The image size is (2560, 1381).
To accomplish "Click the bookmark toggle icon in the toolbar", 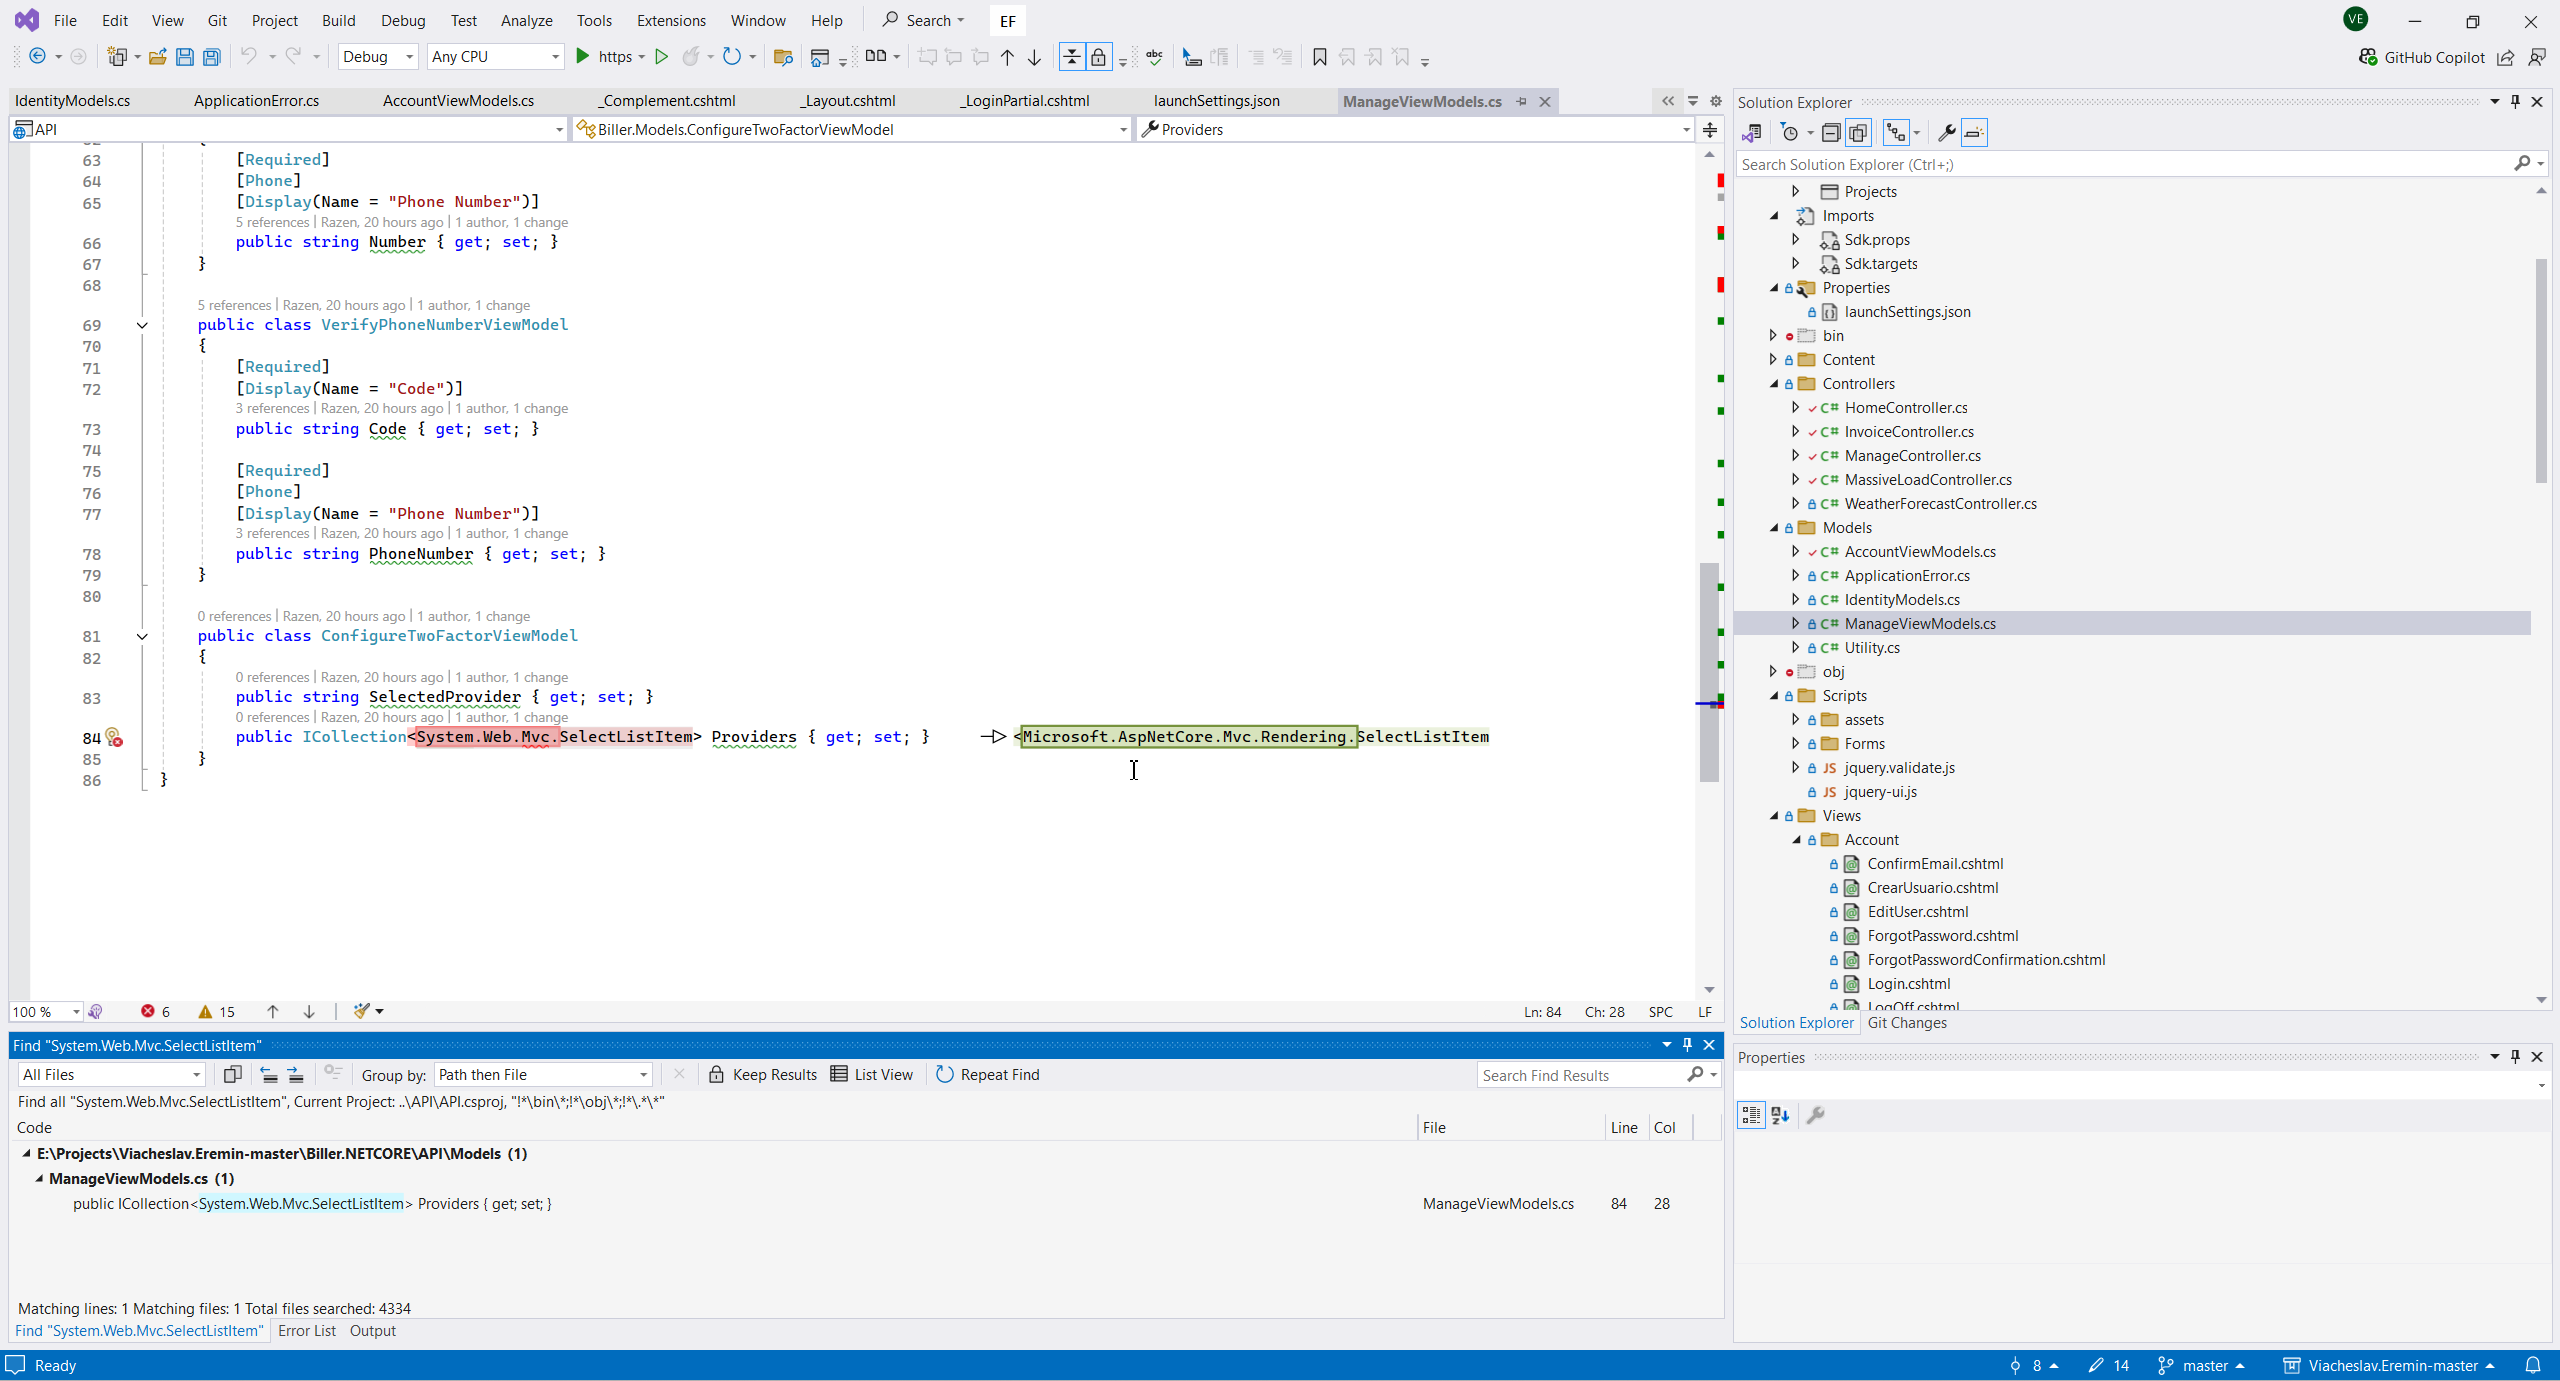I will [1319, 57].
